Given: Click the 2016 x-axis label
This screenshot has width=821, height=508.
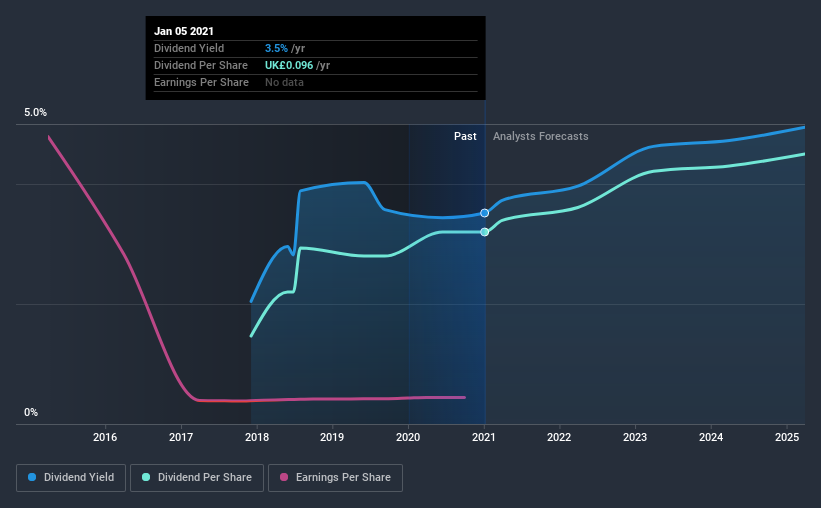Looking at the screenshot, I should [x=105, y=437].
